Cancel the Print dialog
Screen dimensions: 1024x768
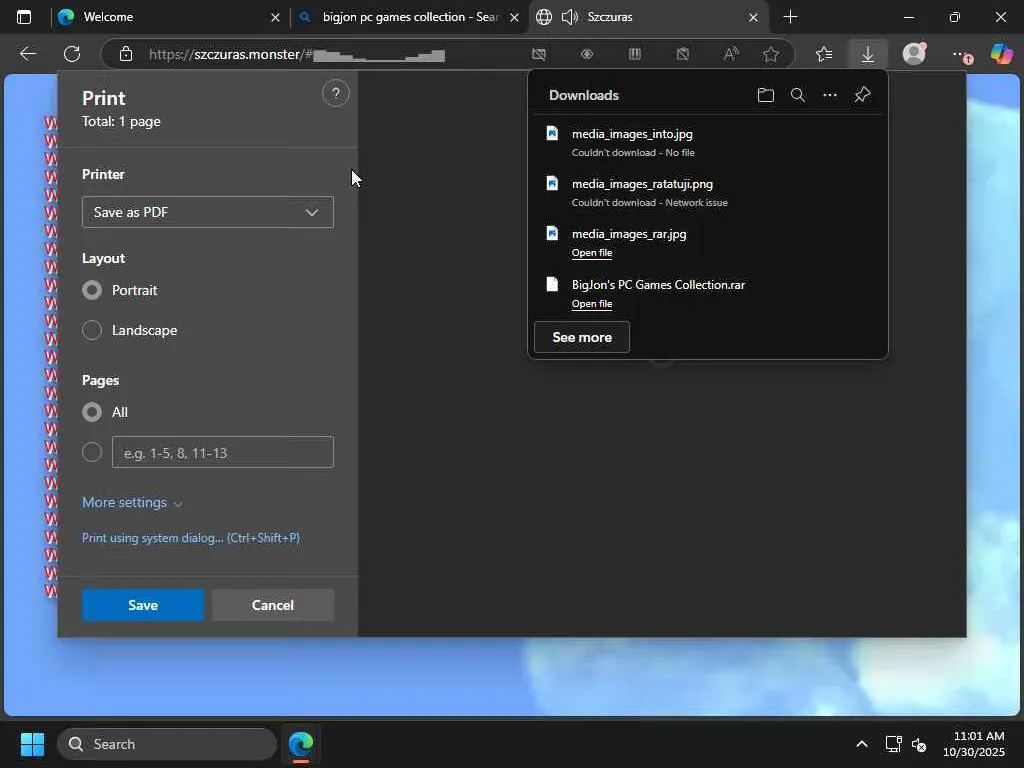coord(273,605)
